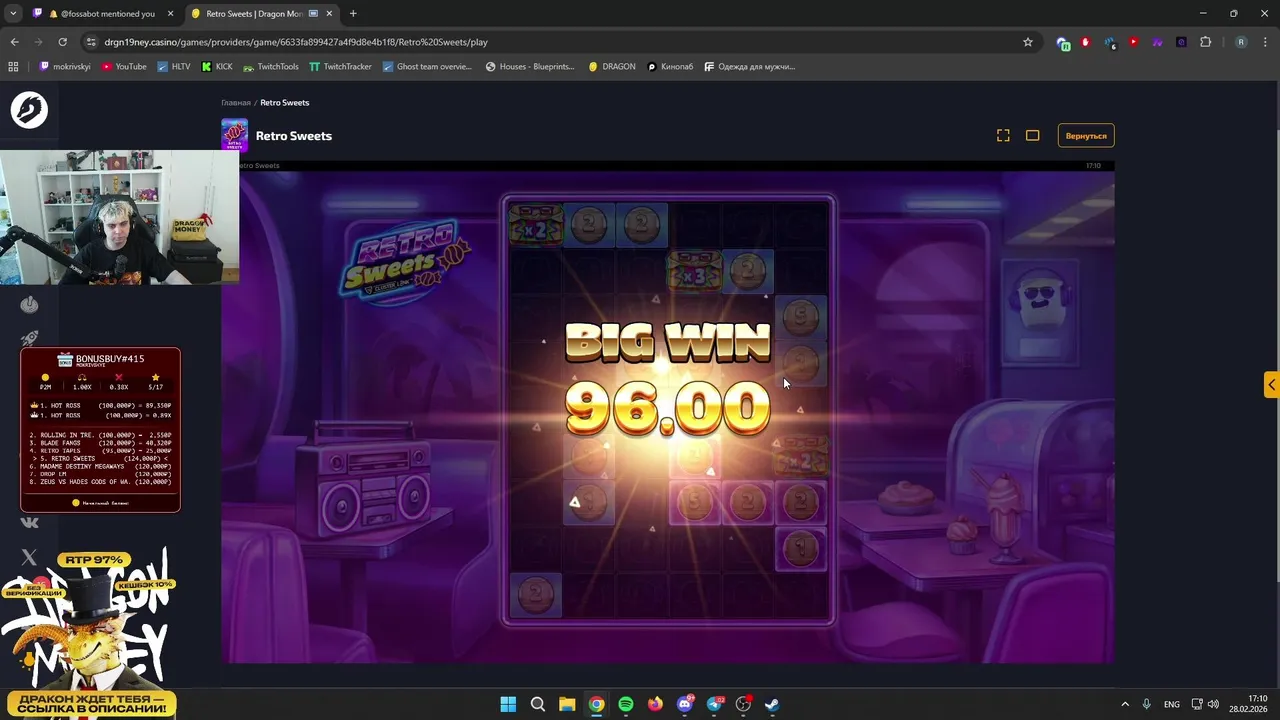Click the x3 multiplier symbol on the reels

tap(694, 272)
